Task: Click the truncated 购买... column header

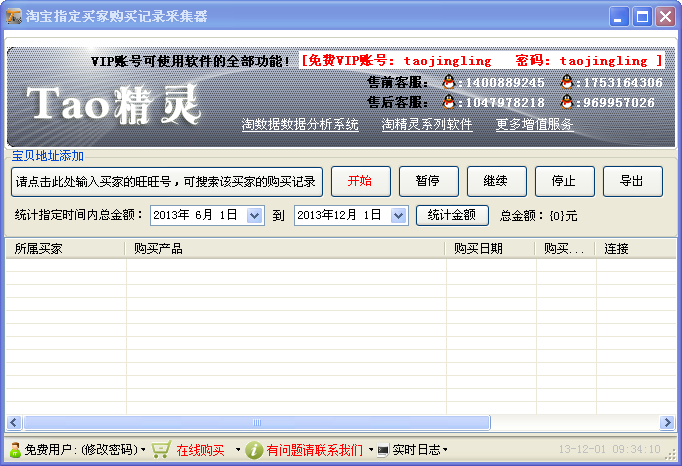Action: tap(565, 248)
